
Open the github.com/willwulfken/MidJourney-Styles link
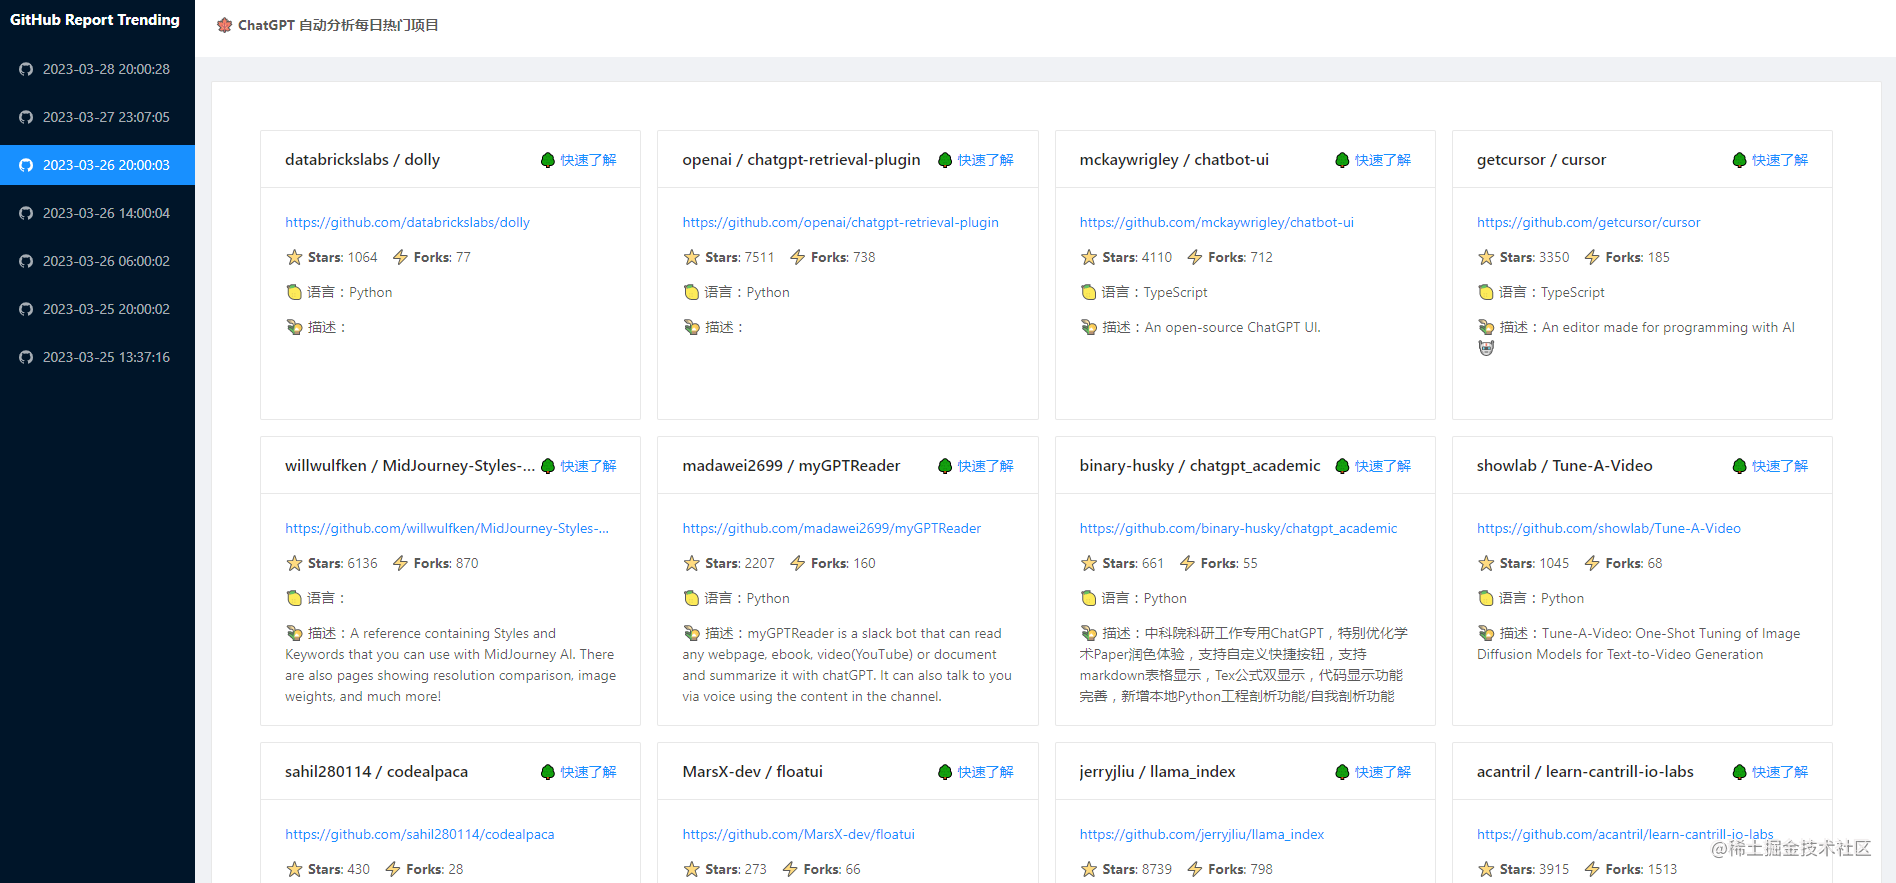pyautogui.click(x=447, y=528)
